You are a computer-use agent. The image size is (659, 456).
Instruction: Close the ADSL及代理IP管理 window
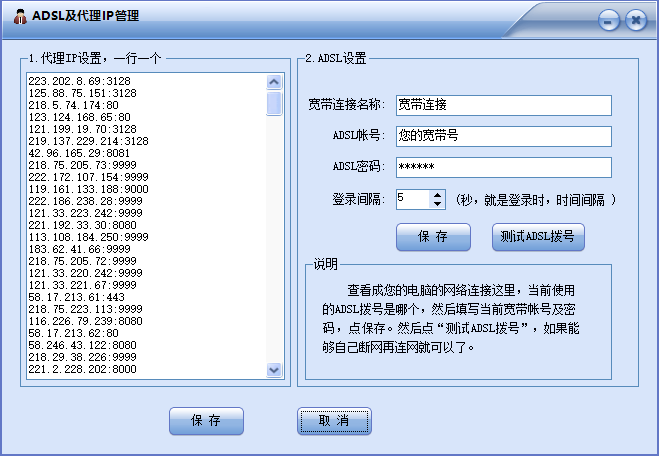tap(634, 20)
